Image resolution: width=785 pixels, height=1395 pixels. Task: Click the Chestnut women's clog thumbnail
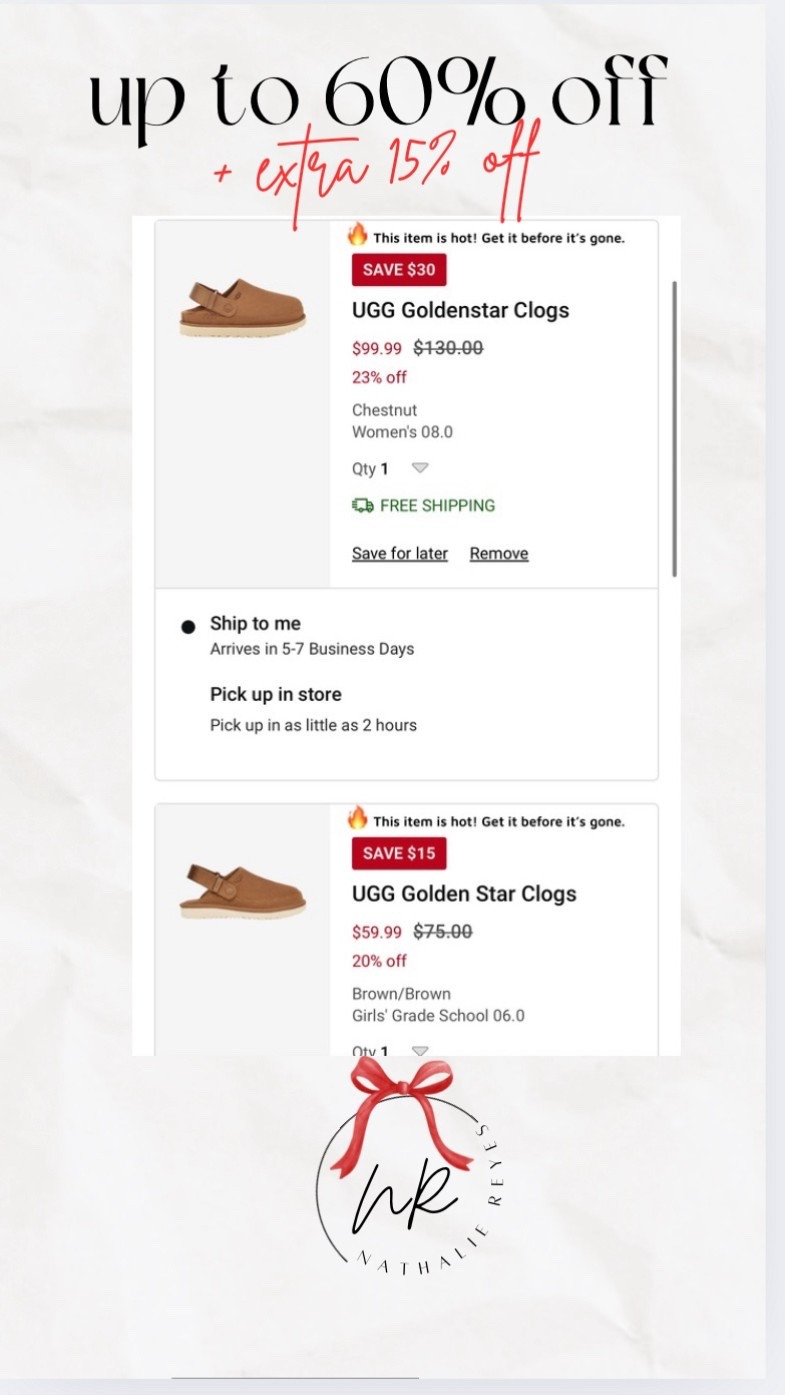[243, 307]
